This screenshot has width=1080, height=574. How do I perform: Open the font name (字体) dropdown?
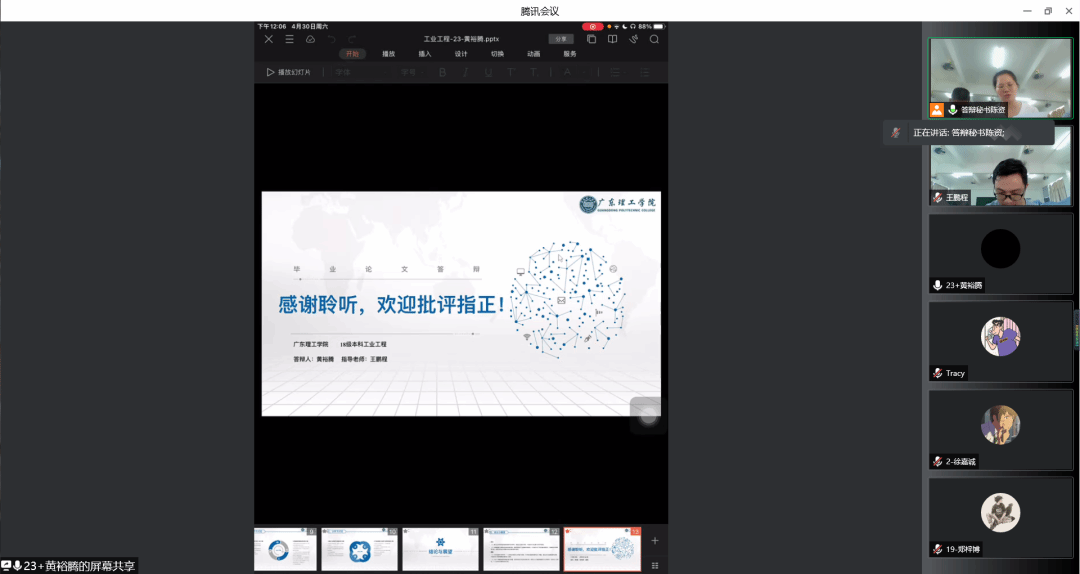point(343,72)
